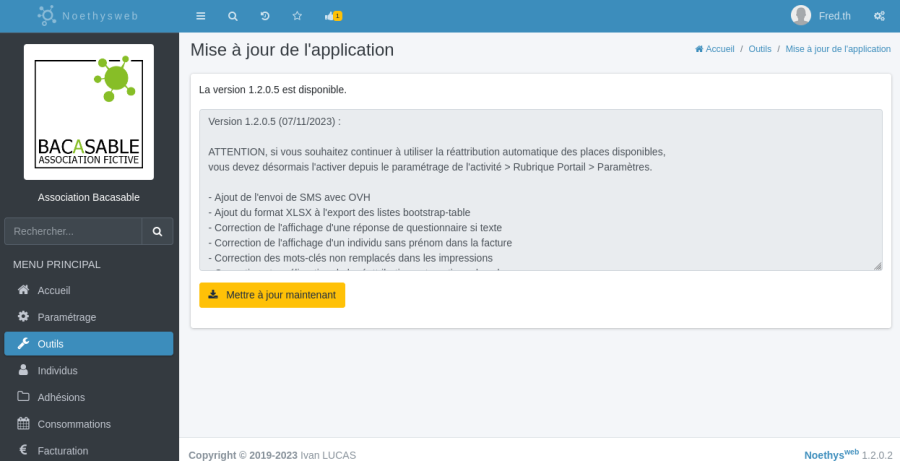Open Paramétrage in the sidebar menu
900x461 pixels.
click(66, 317)
